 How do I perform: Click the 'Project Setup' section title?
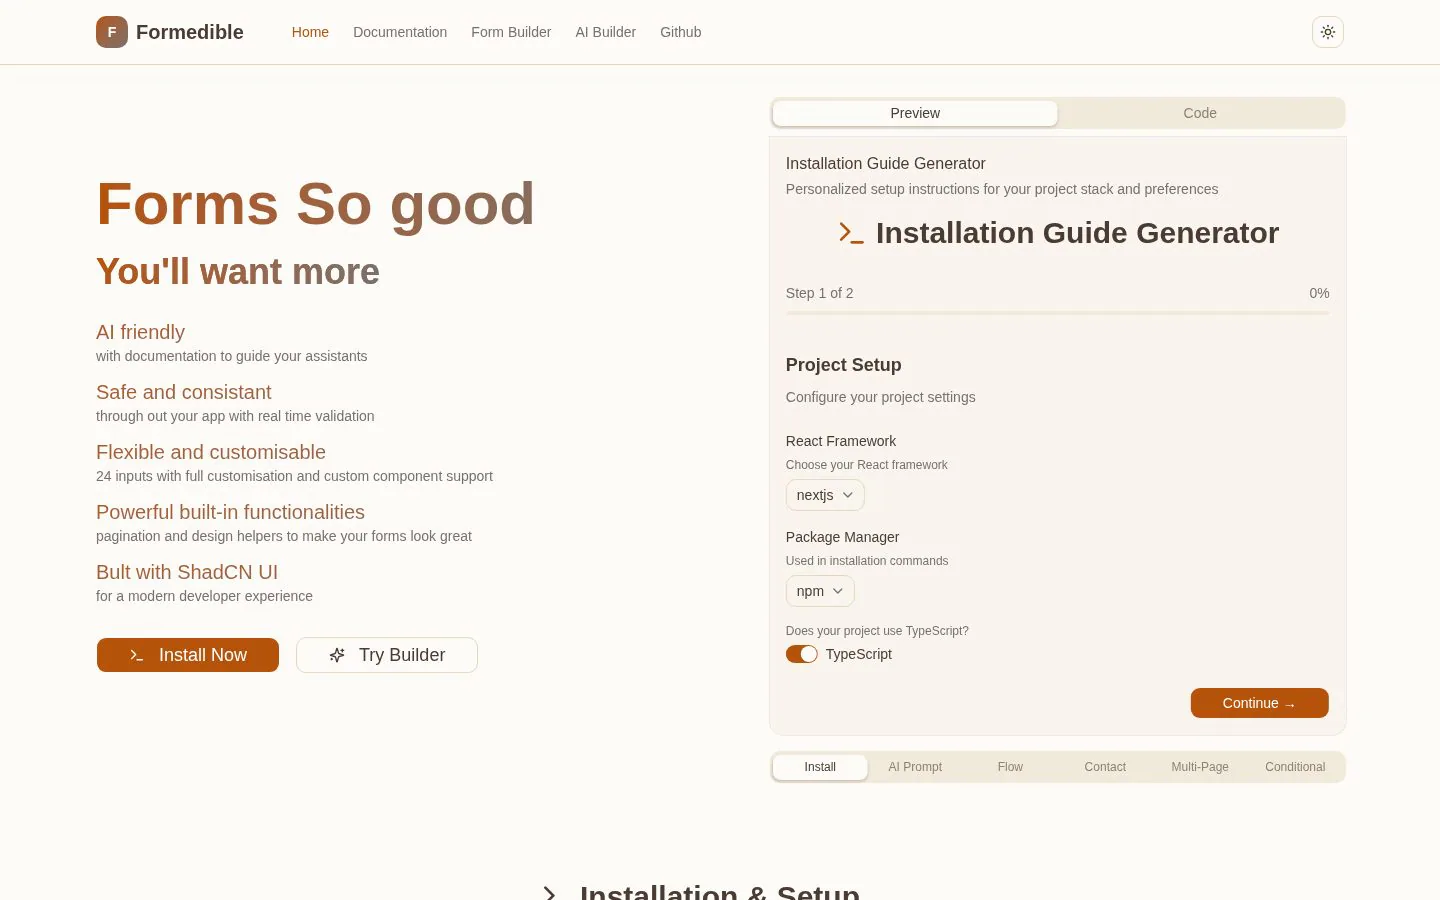tap(844, 365)
